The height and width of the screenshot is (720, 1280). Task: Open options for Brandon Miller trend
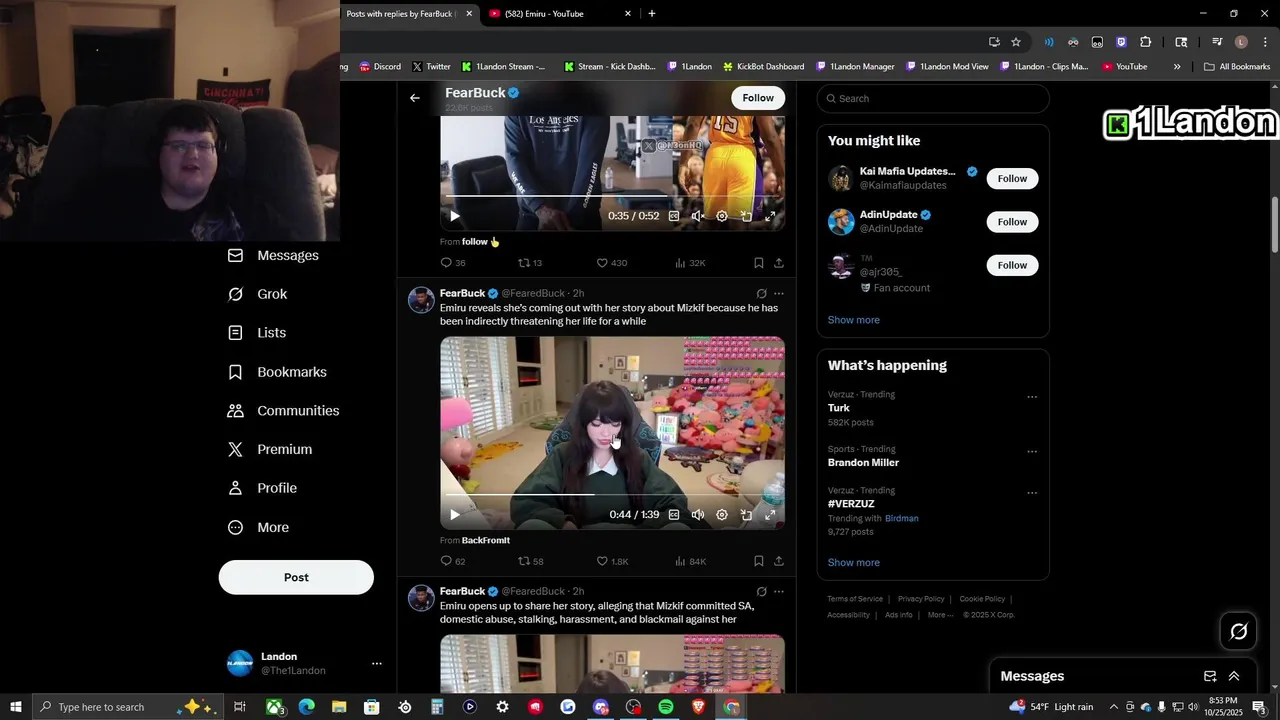(1032, 452)
